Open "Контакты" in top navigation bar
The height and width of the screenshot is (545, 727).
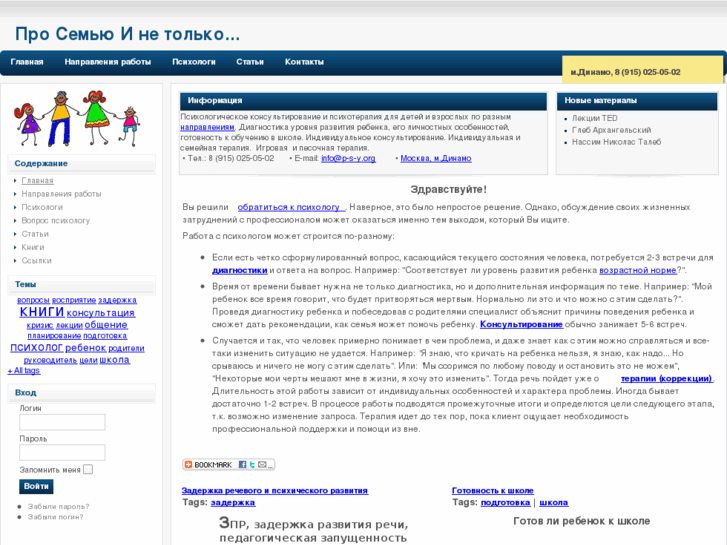304,62
